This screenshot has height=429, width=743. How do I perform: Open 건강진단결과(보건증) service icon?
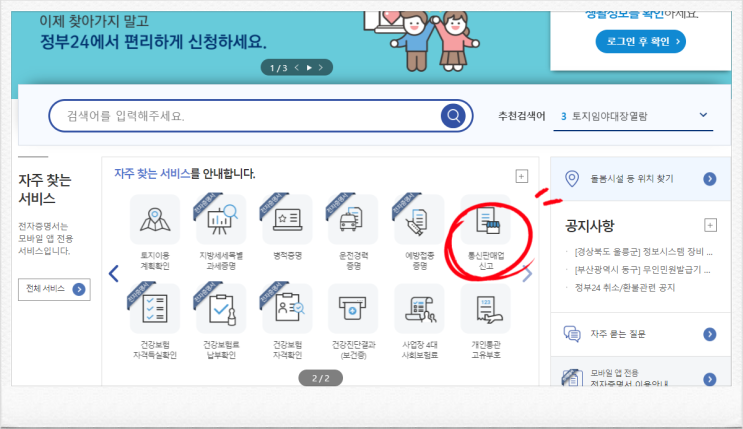353,309
